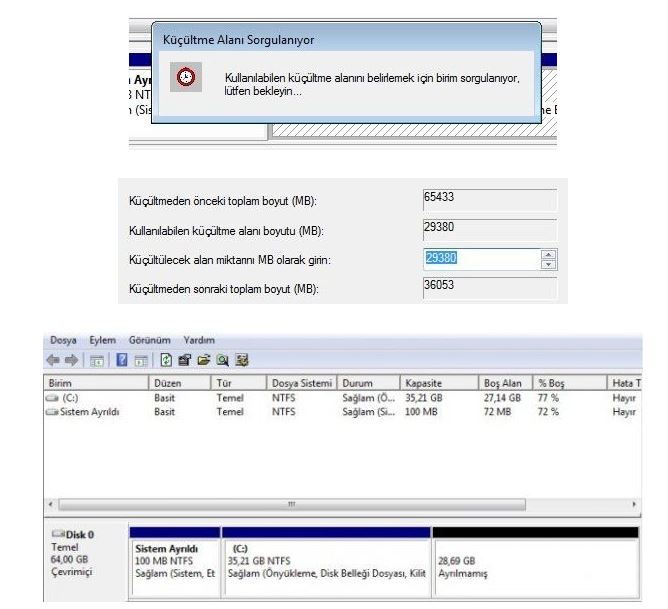Click the Forward arrow toolbar icon

click(70, 360)
